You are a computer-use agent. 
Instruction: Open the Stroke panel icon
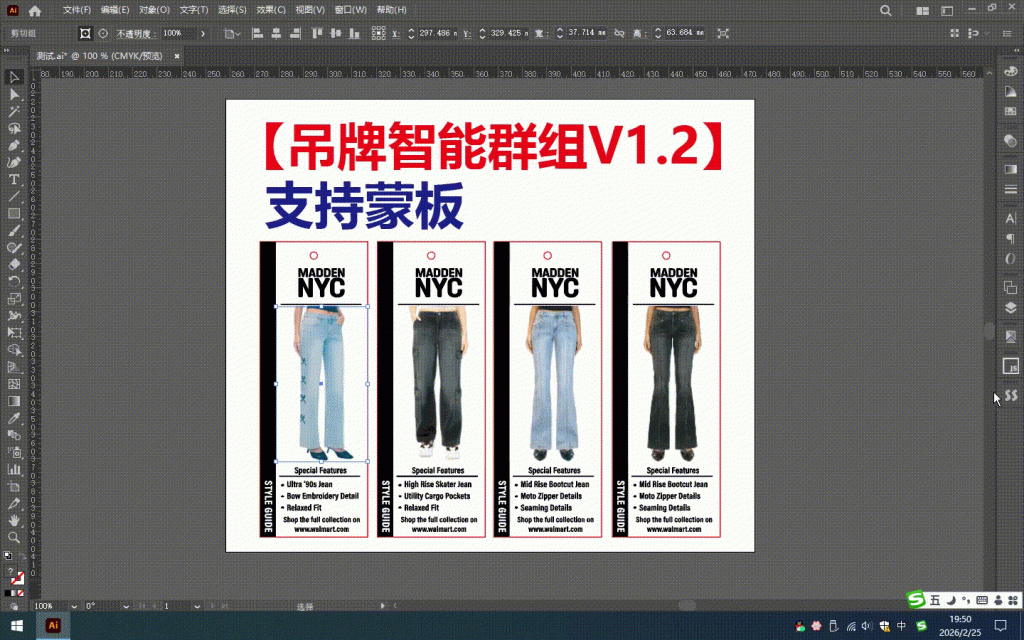pos(1010,189)
